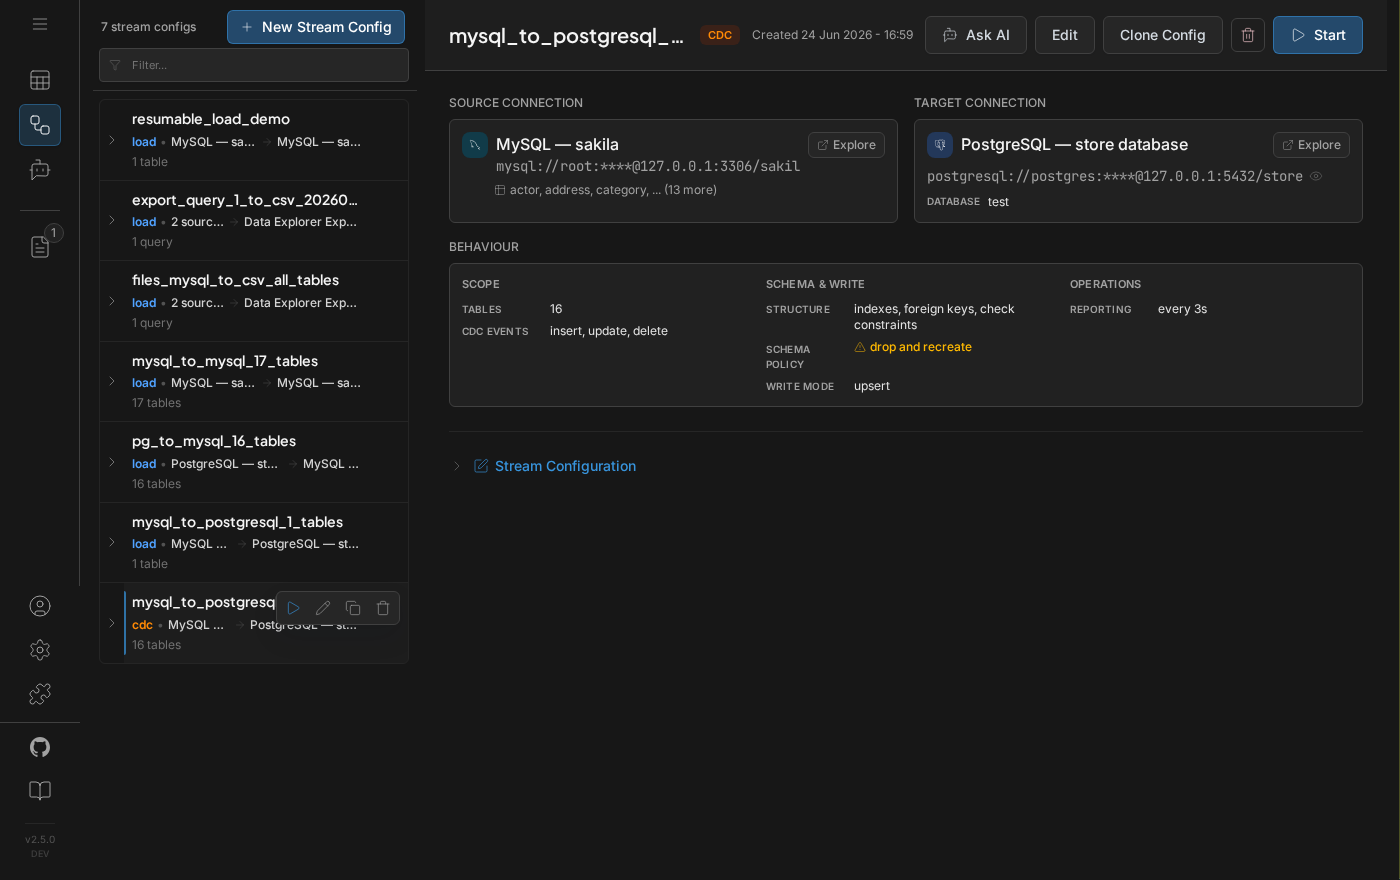Select the pg_to_mysql_16_tables config
The image size is (1400, 880).
254,462
